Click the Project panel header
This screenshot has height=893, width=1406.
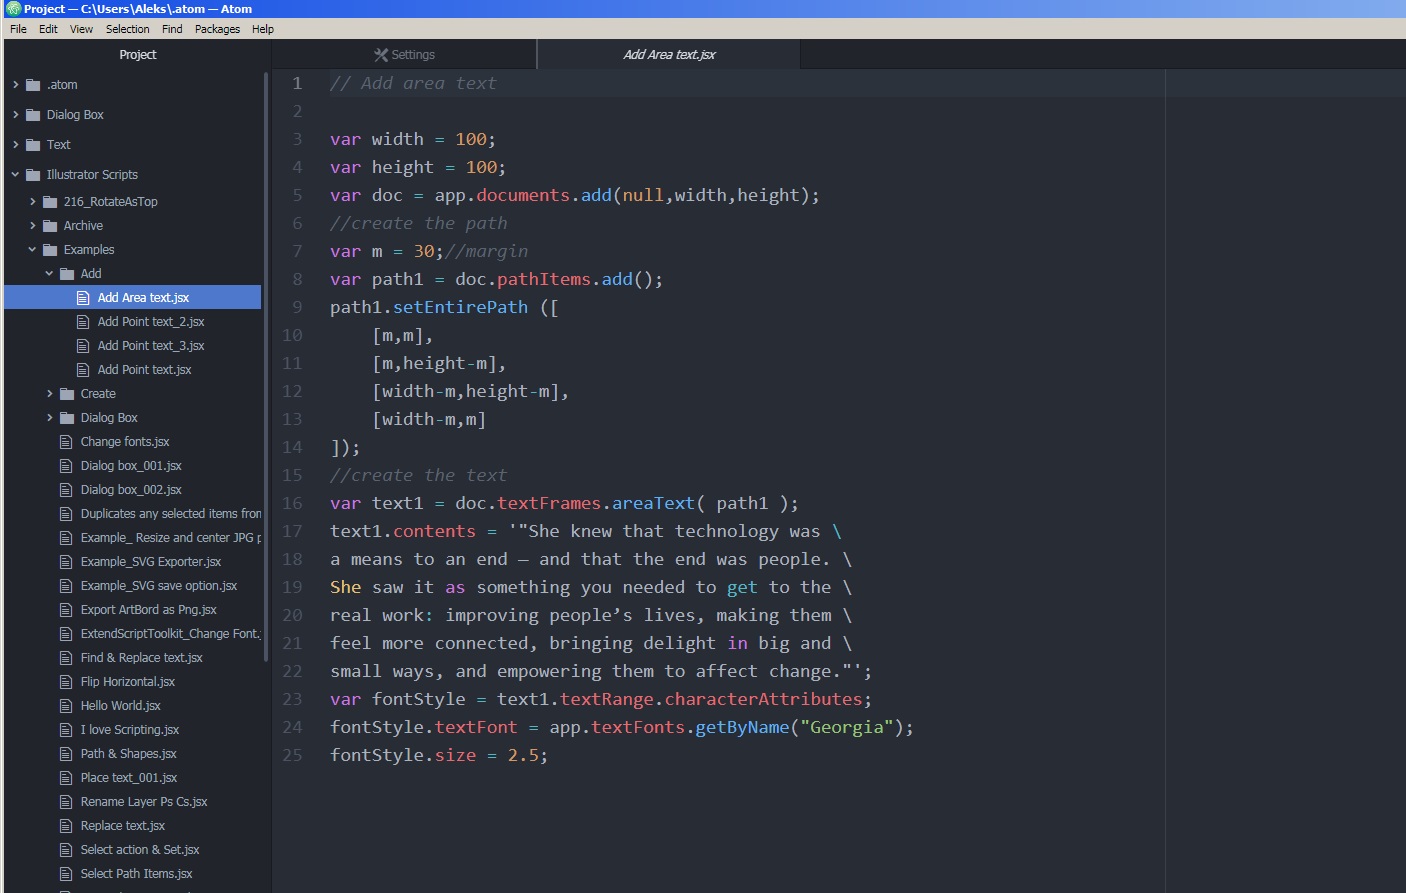[x=137, y=55]
